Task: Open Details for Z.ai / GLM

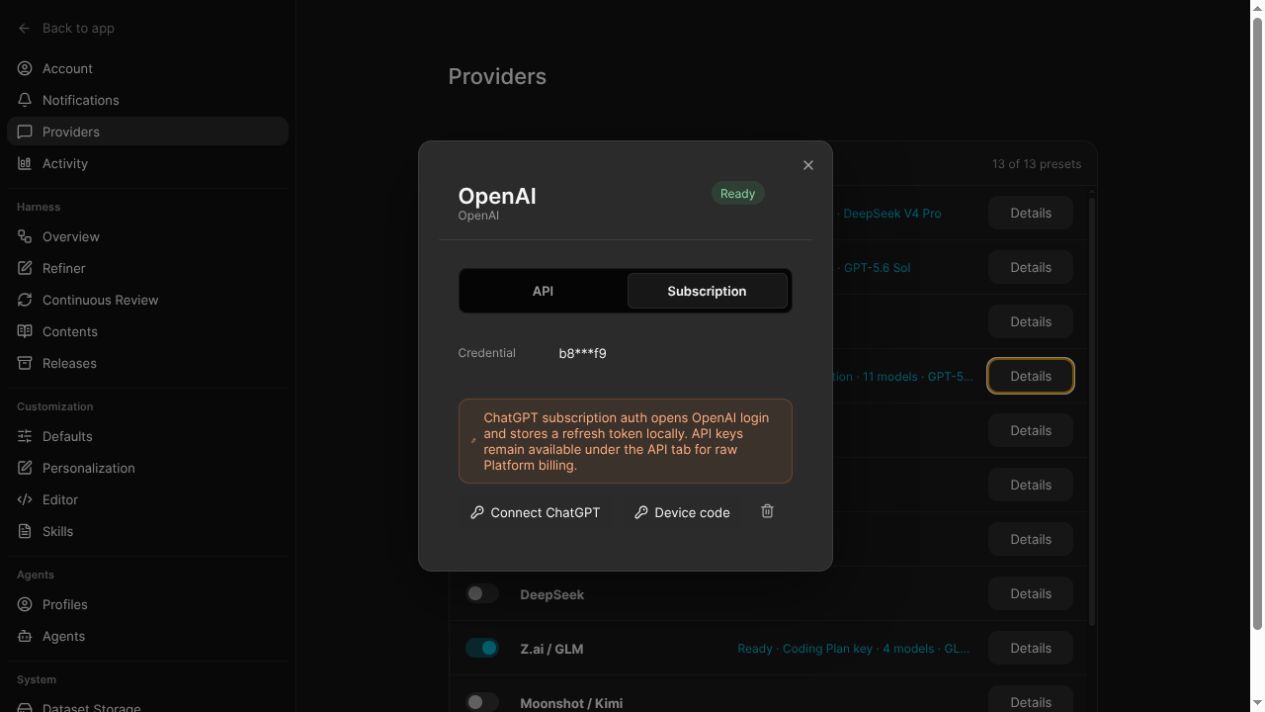Action: (1030, 648)
